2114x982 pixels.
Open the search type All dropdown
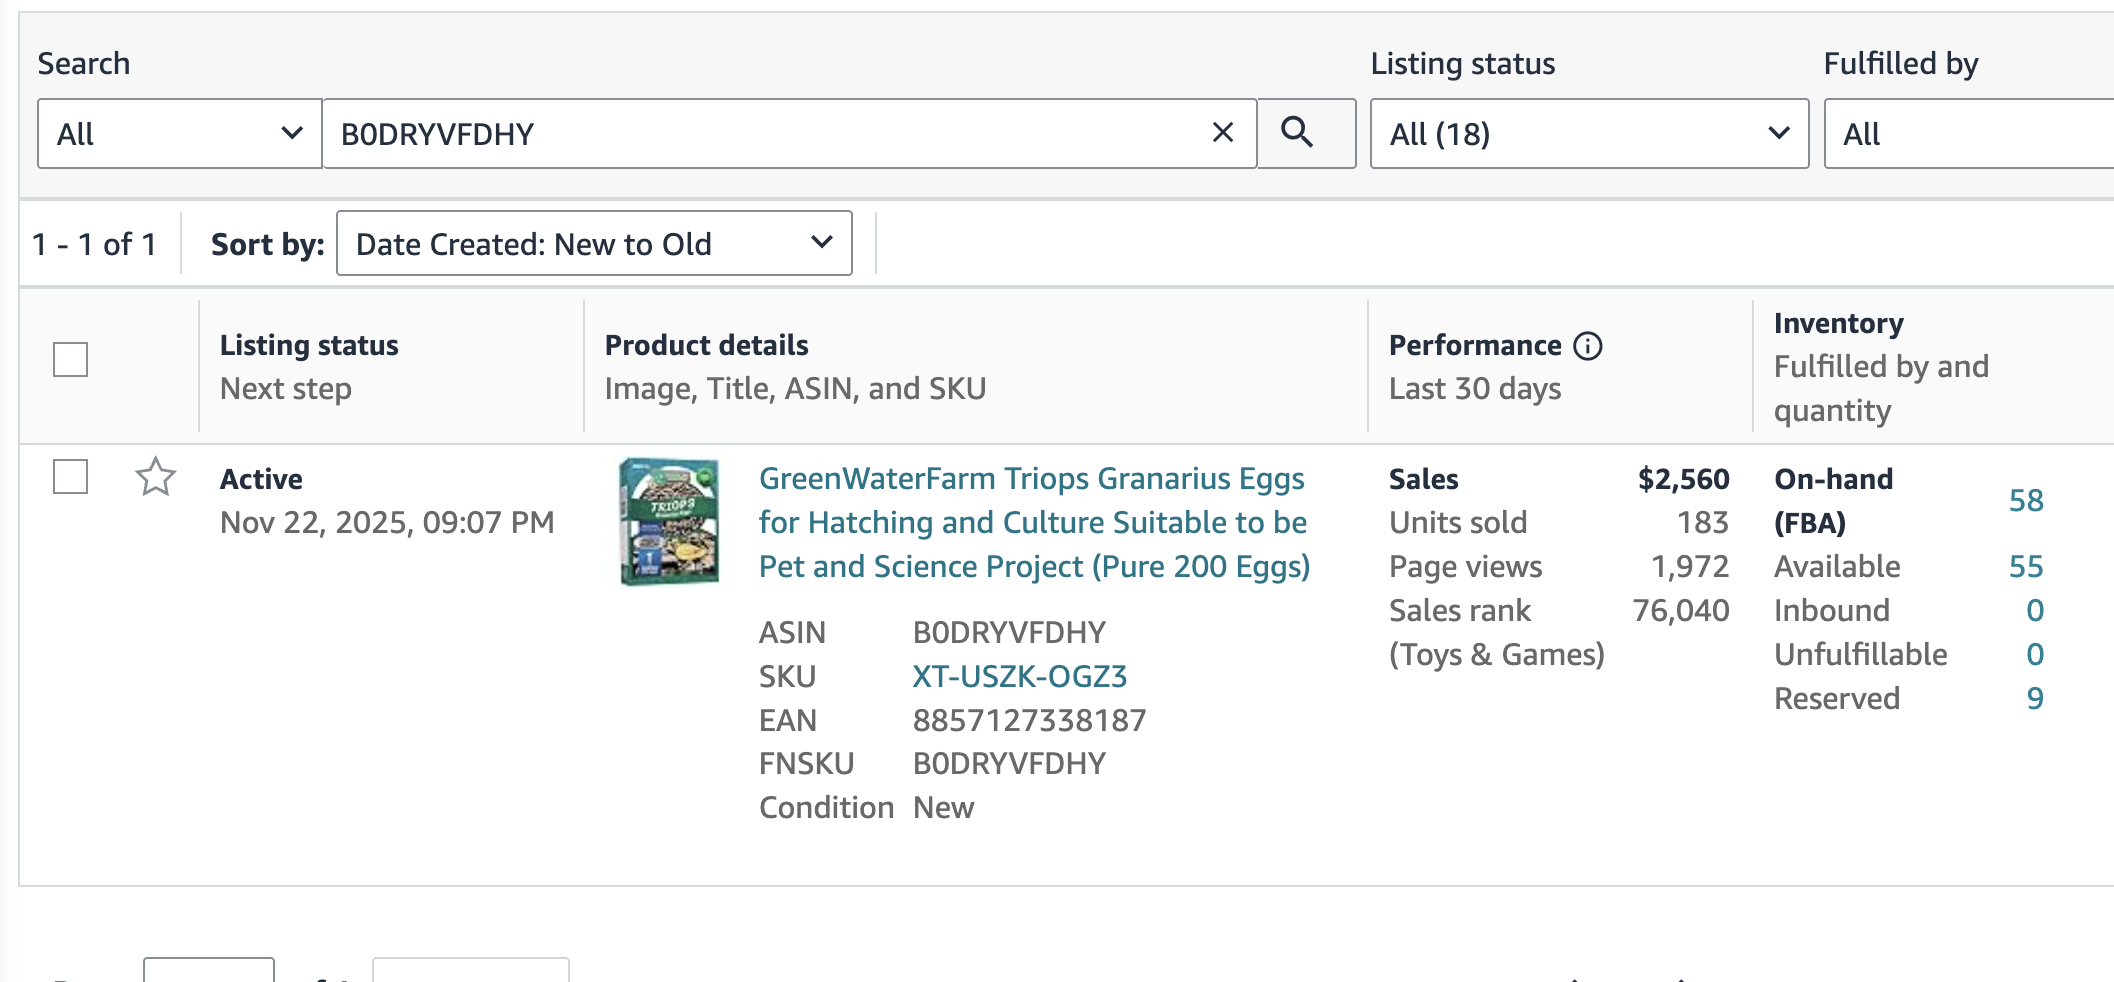tap(180, 133)
